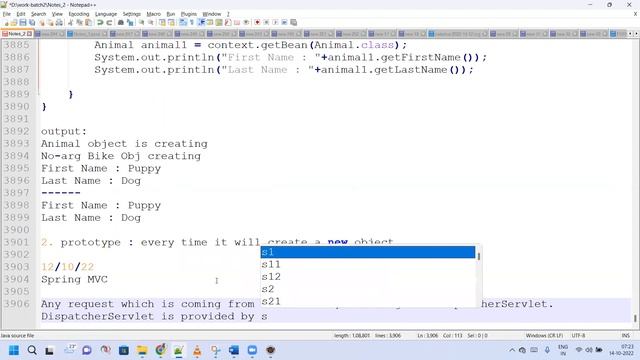Click the '12/10/22' date line
The image size is (640, 360).
(67, 267)
